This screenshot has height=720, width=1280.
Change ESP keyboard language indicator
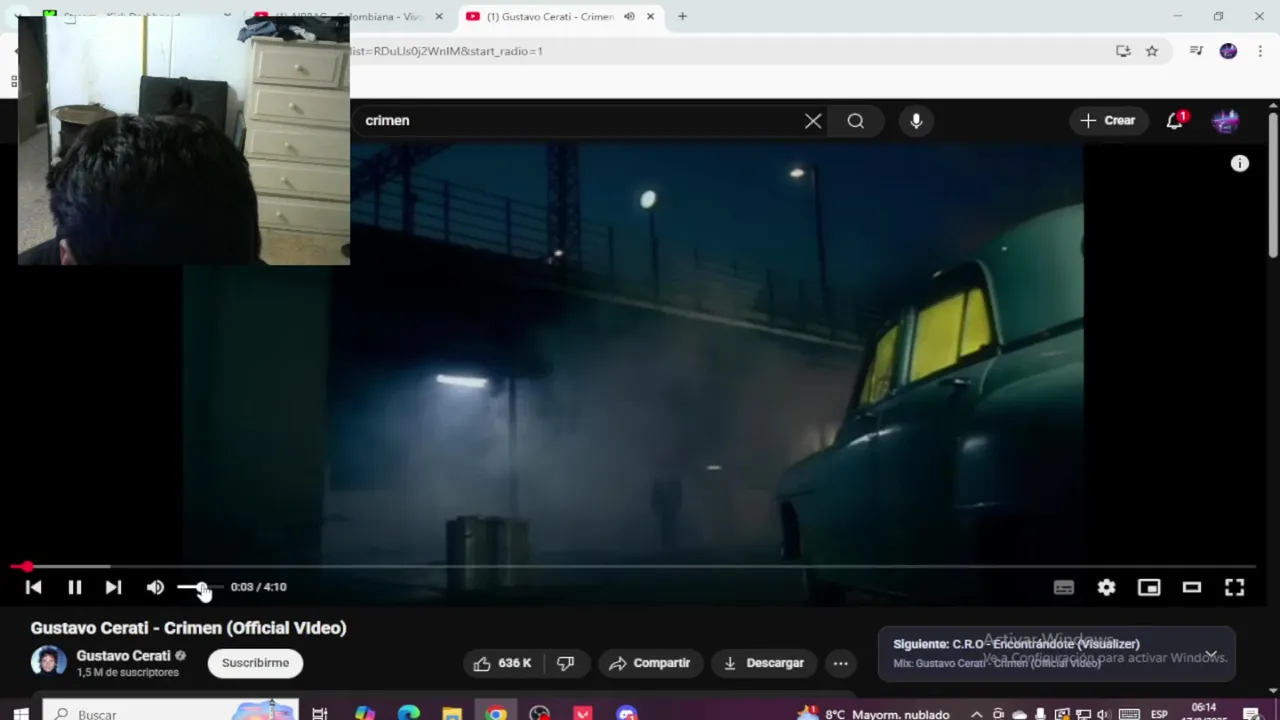pyautogui.click(x=1159, y=714)
